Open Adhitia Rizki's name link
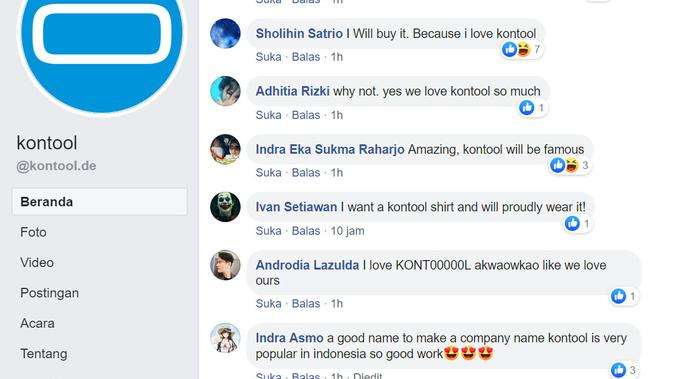 click(293, 91)
